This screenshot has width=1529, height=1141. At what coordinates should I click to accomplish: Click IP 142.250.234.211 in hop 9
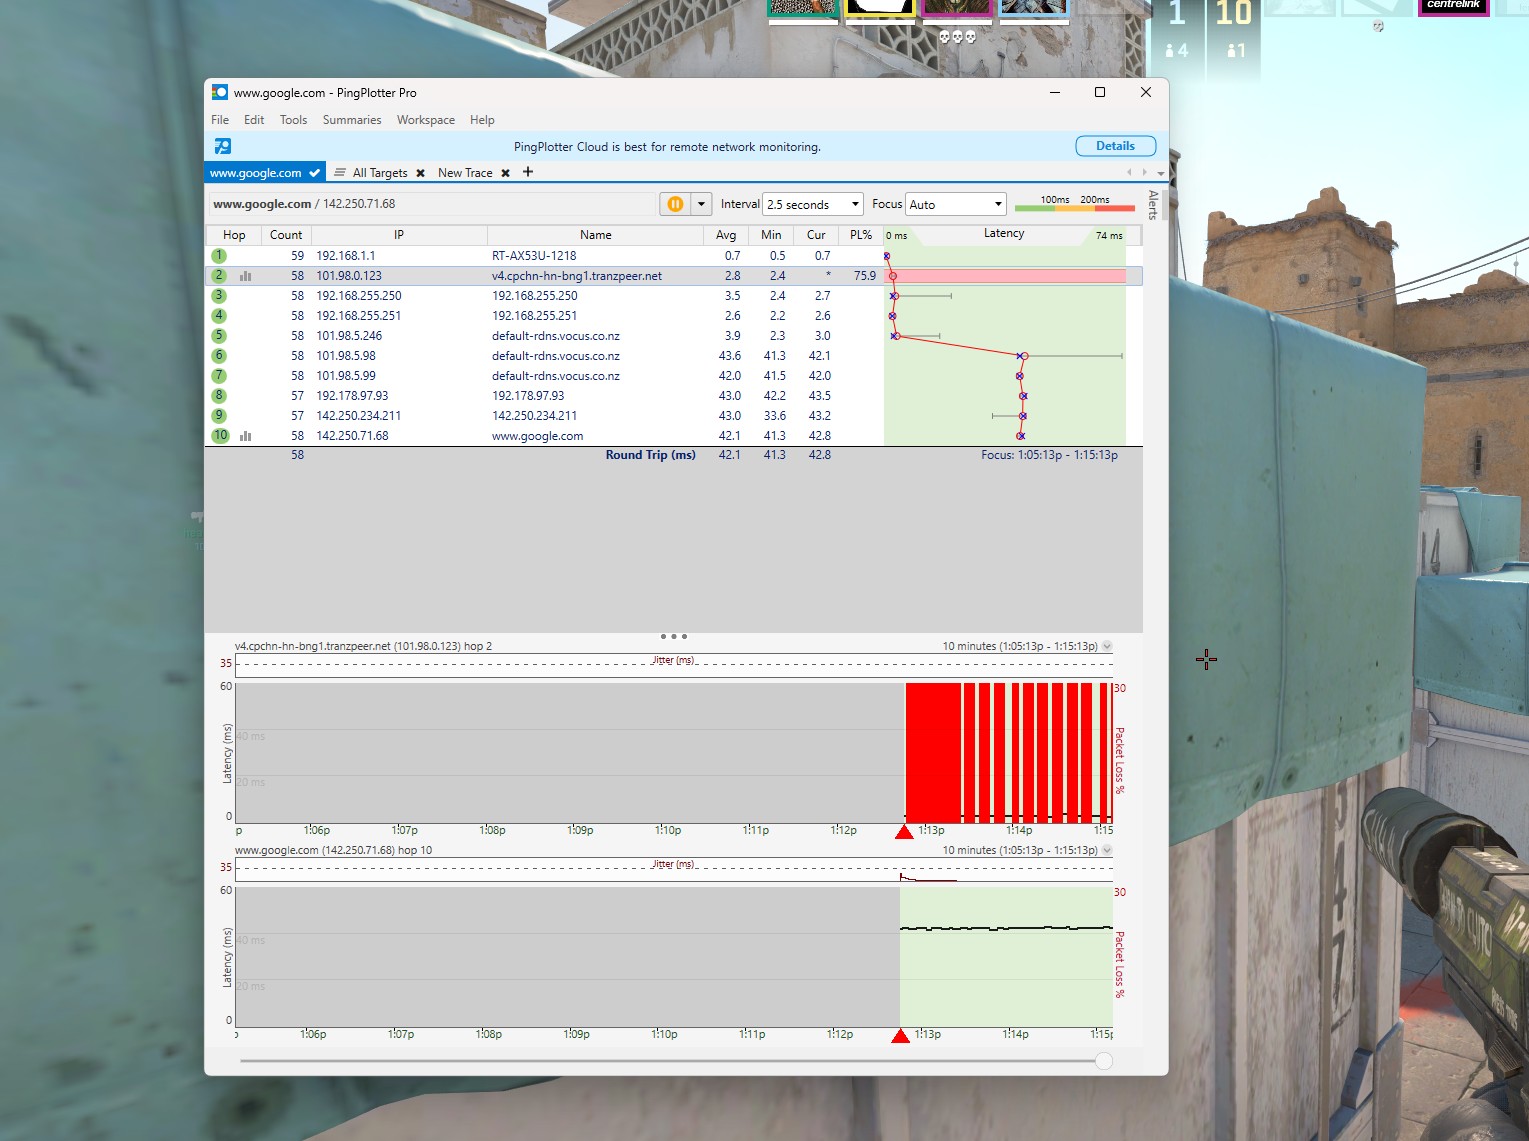pyautogui.click(x=358, y=416)
